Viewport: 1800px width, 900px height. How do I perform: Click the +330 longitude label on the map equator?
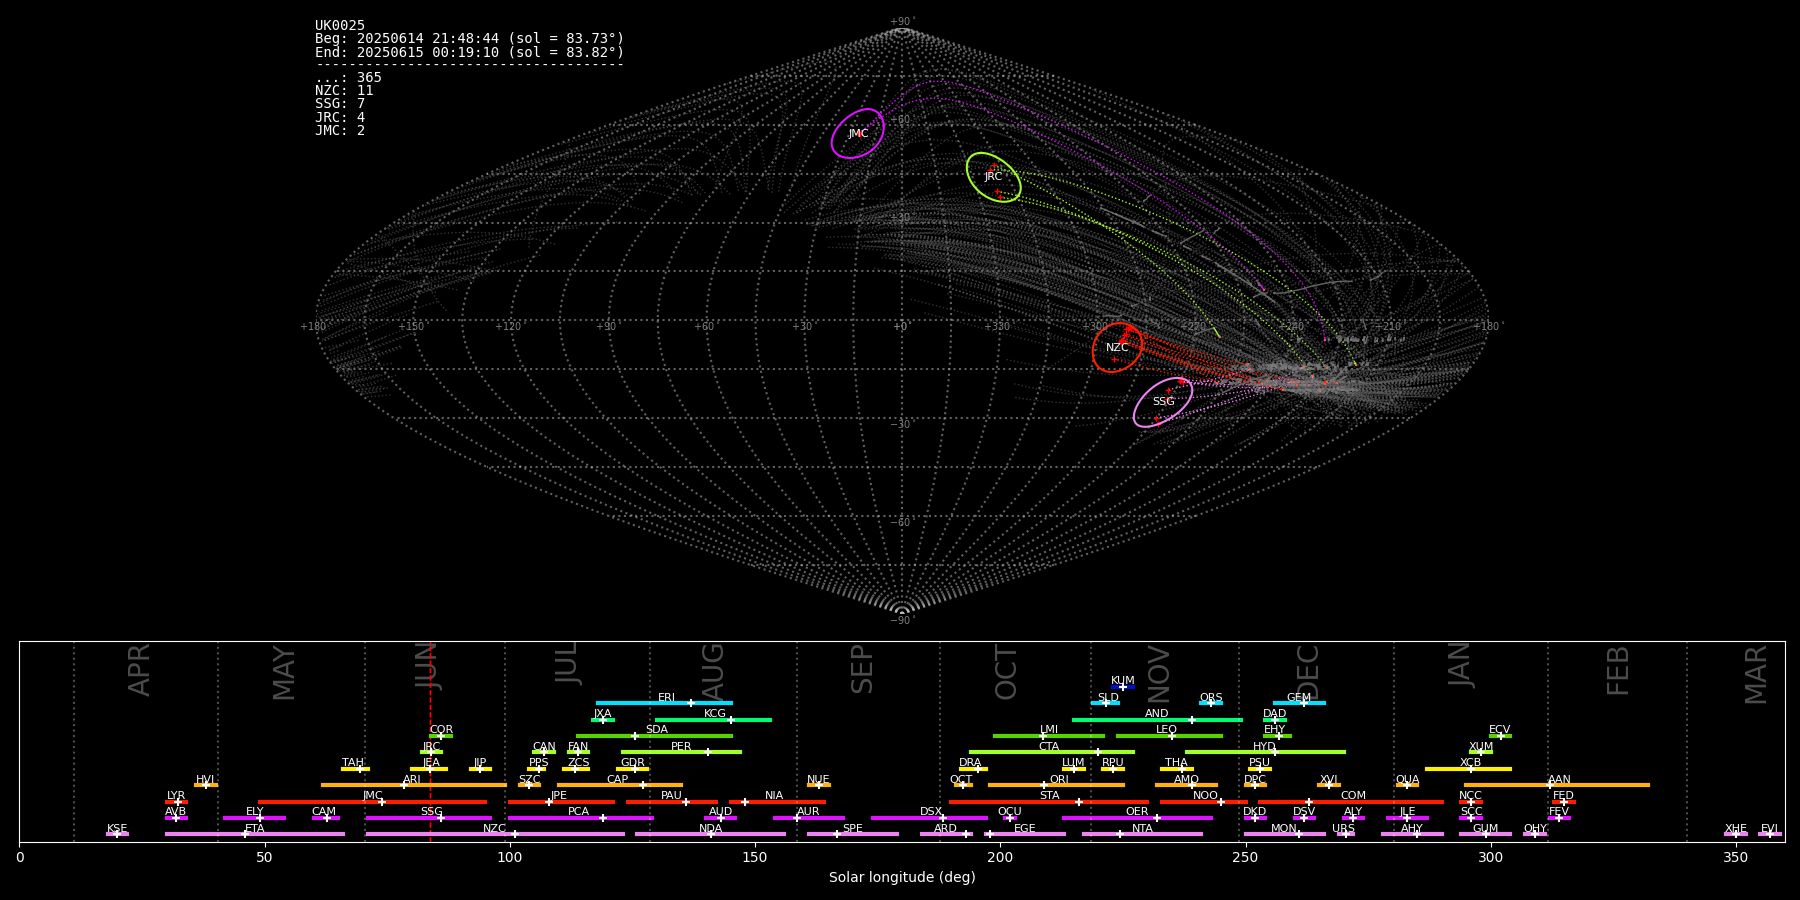(997, 326)
